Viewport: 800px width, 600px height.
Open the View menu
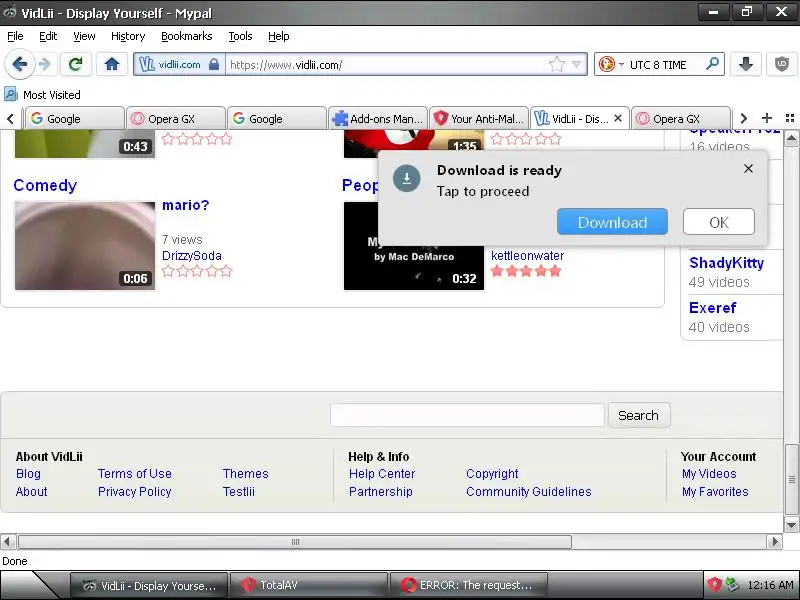tap(84, 36)
